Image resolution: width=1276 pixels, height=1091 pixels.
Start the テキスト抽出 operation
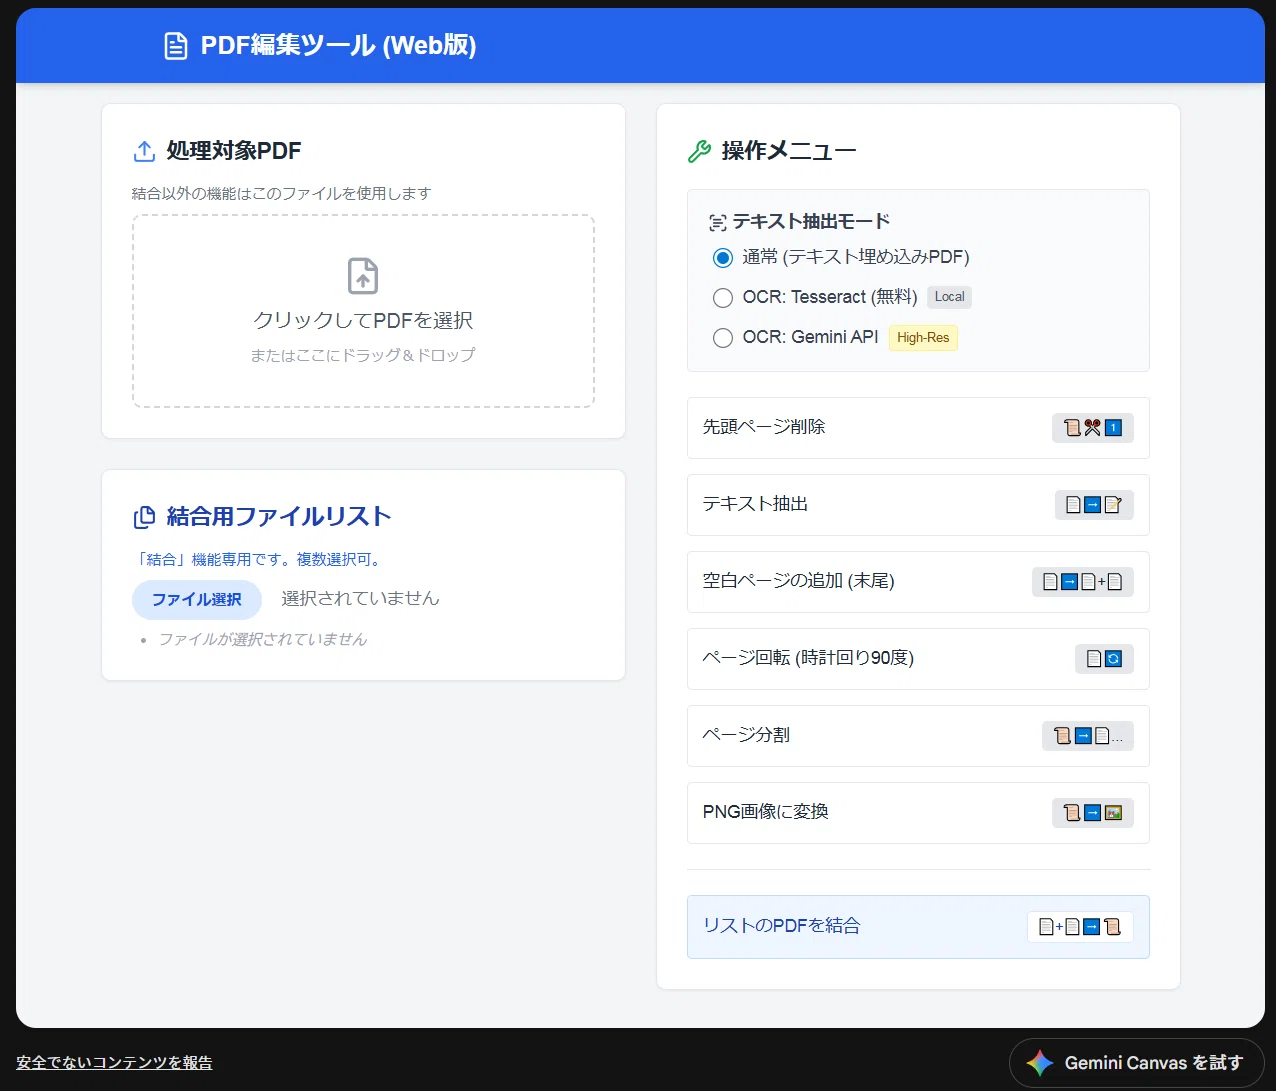[918, 505]
